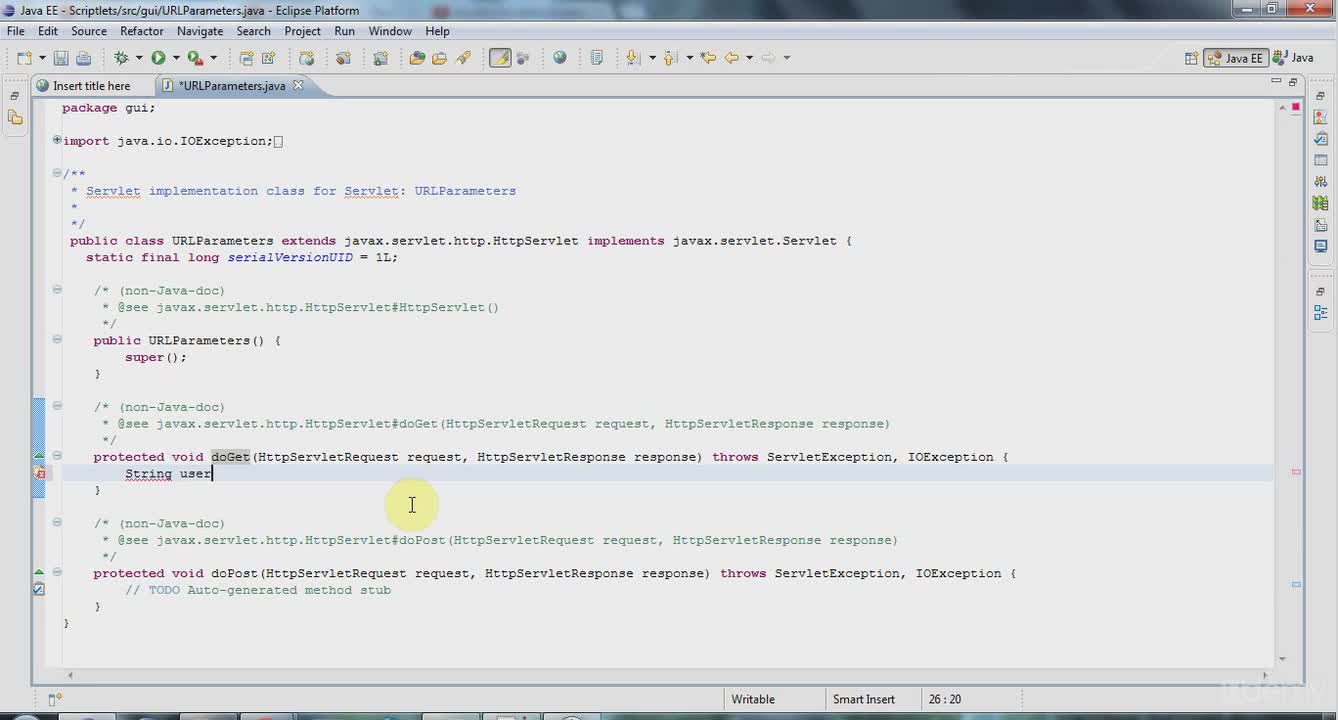Collapse the doPost method body

click(x=57, y=573)
